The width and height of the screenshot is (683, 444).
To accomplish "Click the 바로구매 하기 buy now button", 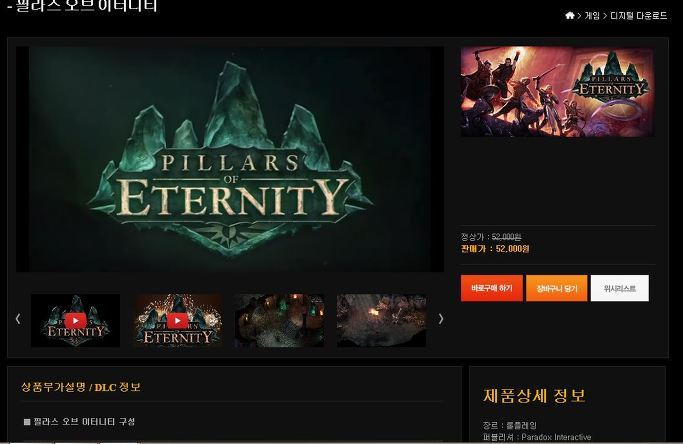I will pyautogui.click(x=492, y=288).
